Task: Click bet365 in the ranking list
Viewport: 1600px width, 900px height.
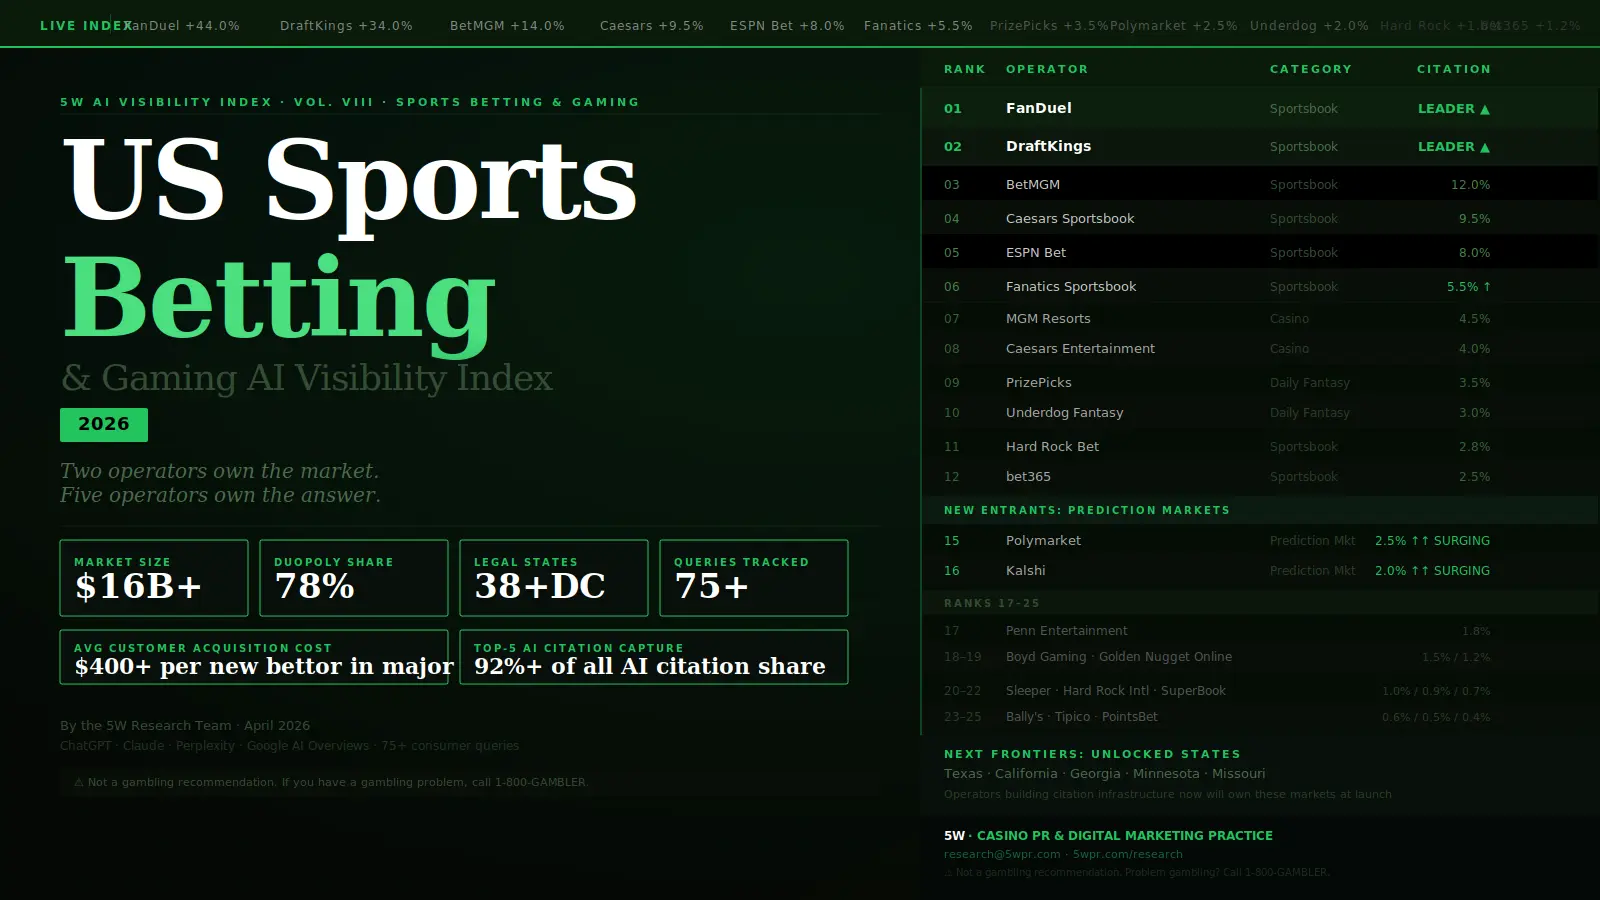Action: (1028, 477)
